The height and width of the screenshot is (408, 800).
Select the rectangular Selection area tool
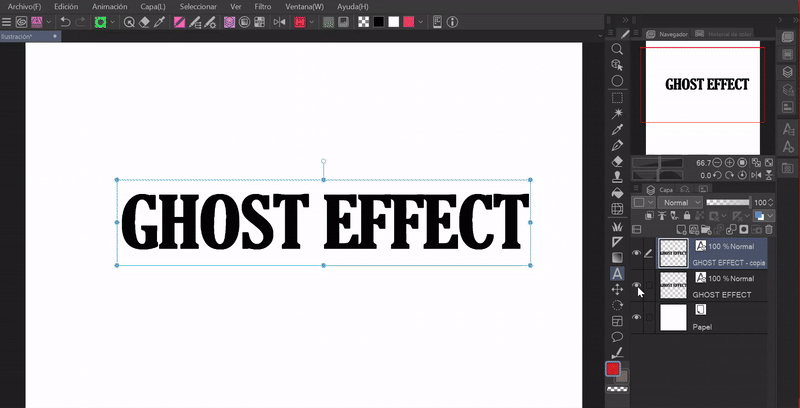pyautogui.click(x=617, y=97)
